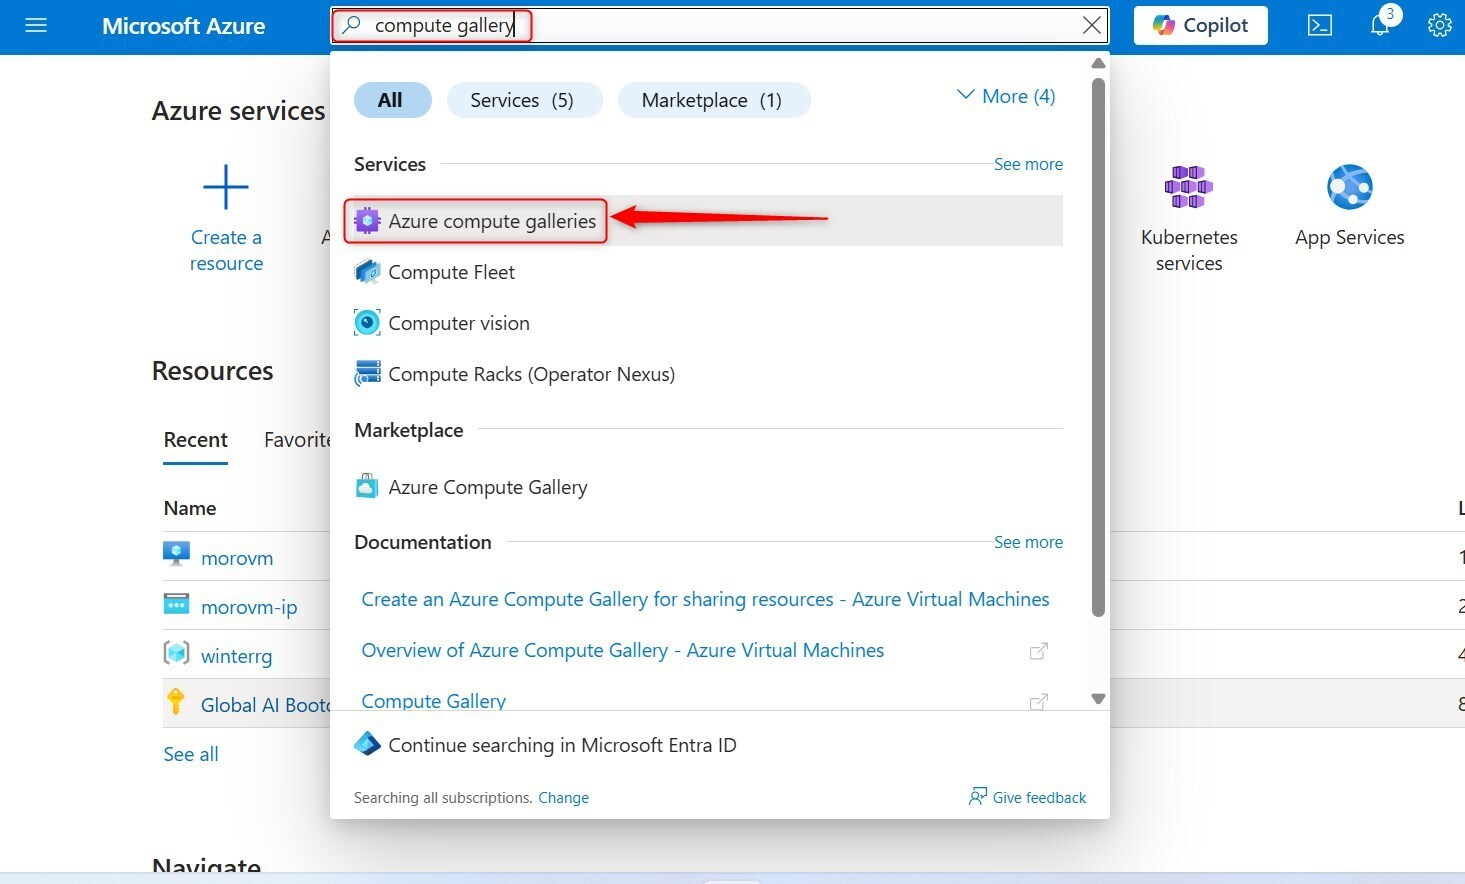Select the Services (5) filter
The image size is (1465, 884).
523,100
